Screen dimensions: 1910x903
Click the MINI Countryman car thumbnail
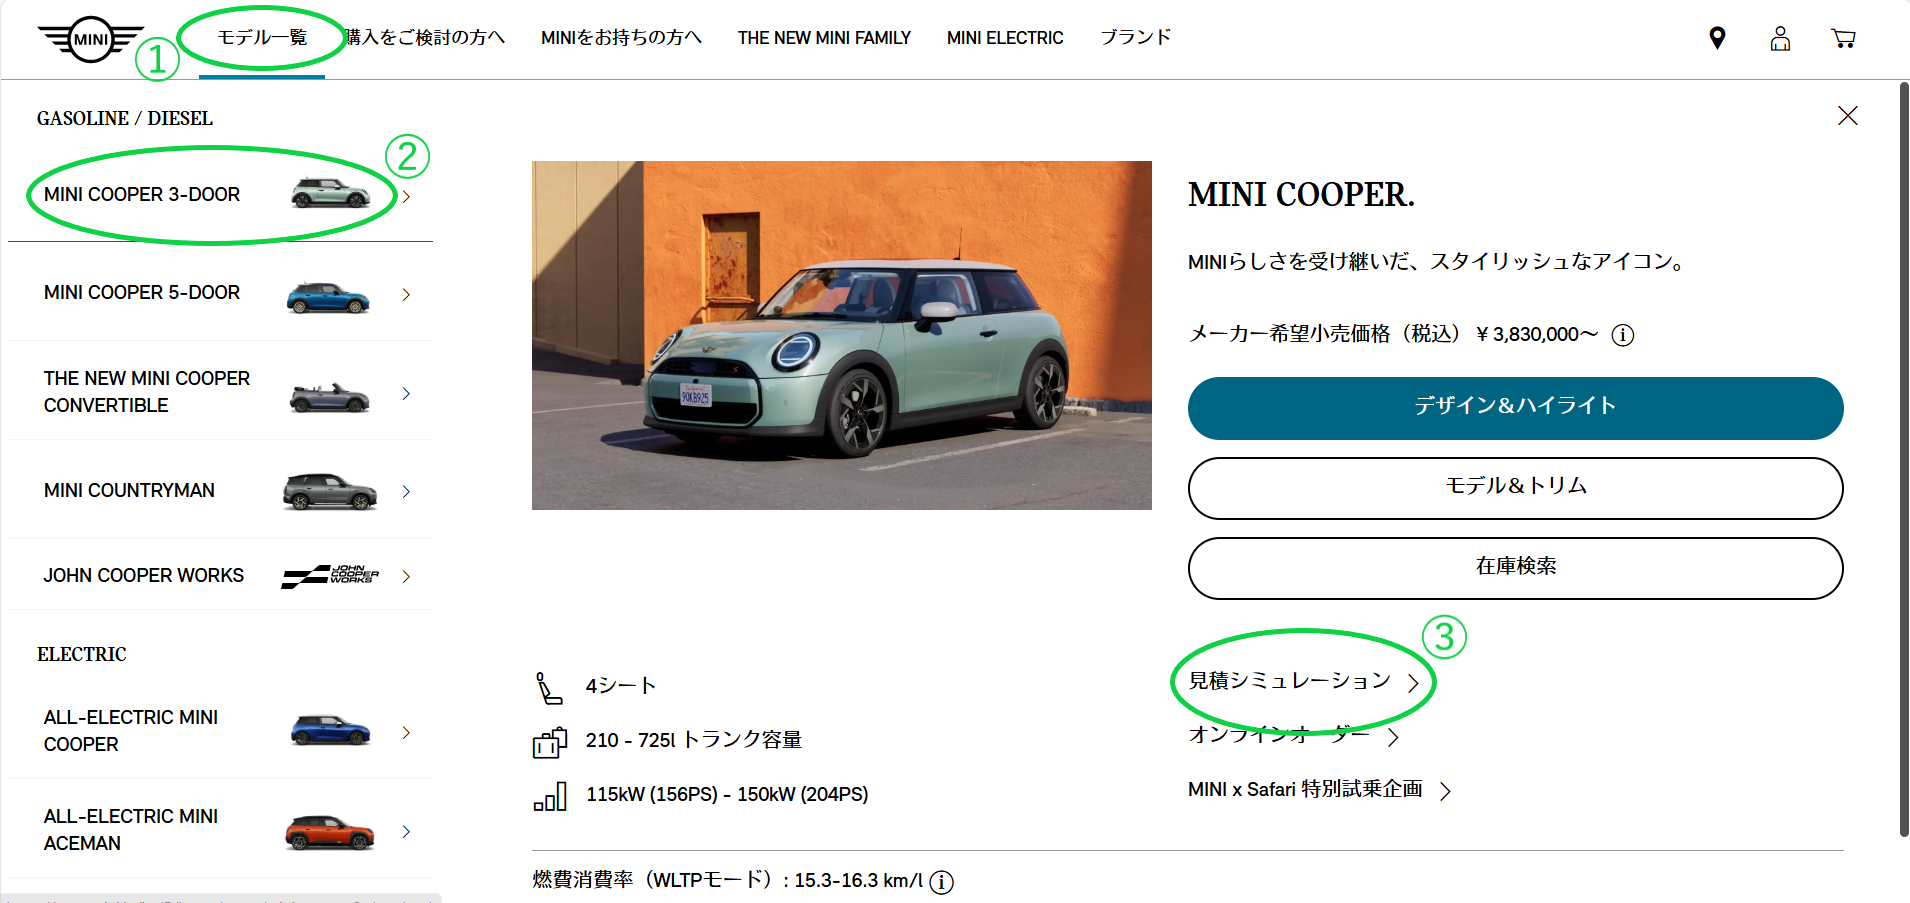330,491
